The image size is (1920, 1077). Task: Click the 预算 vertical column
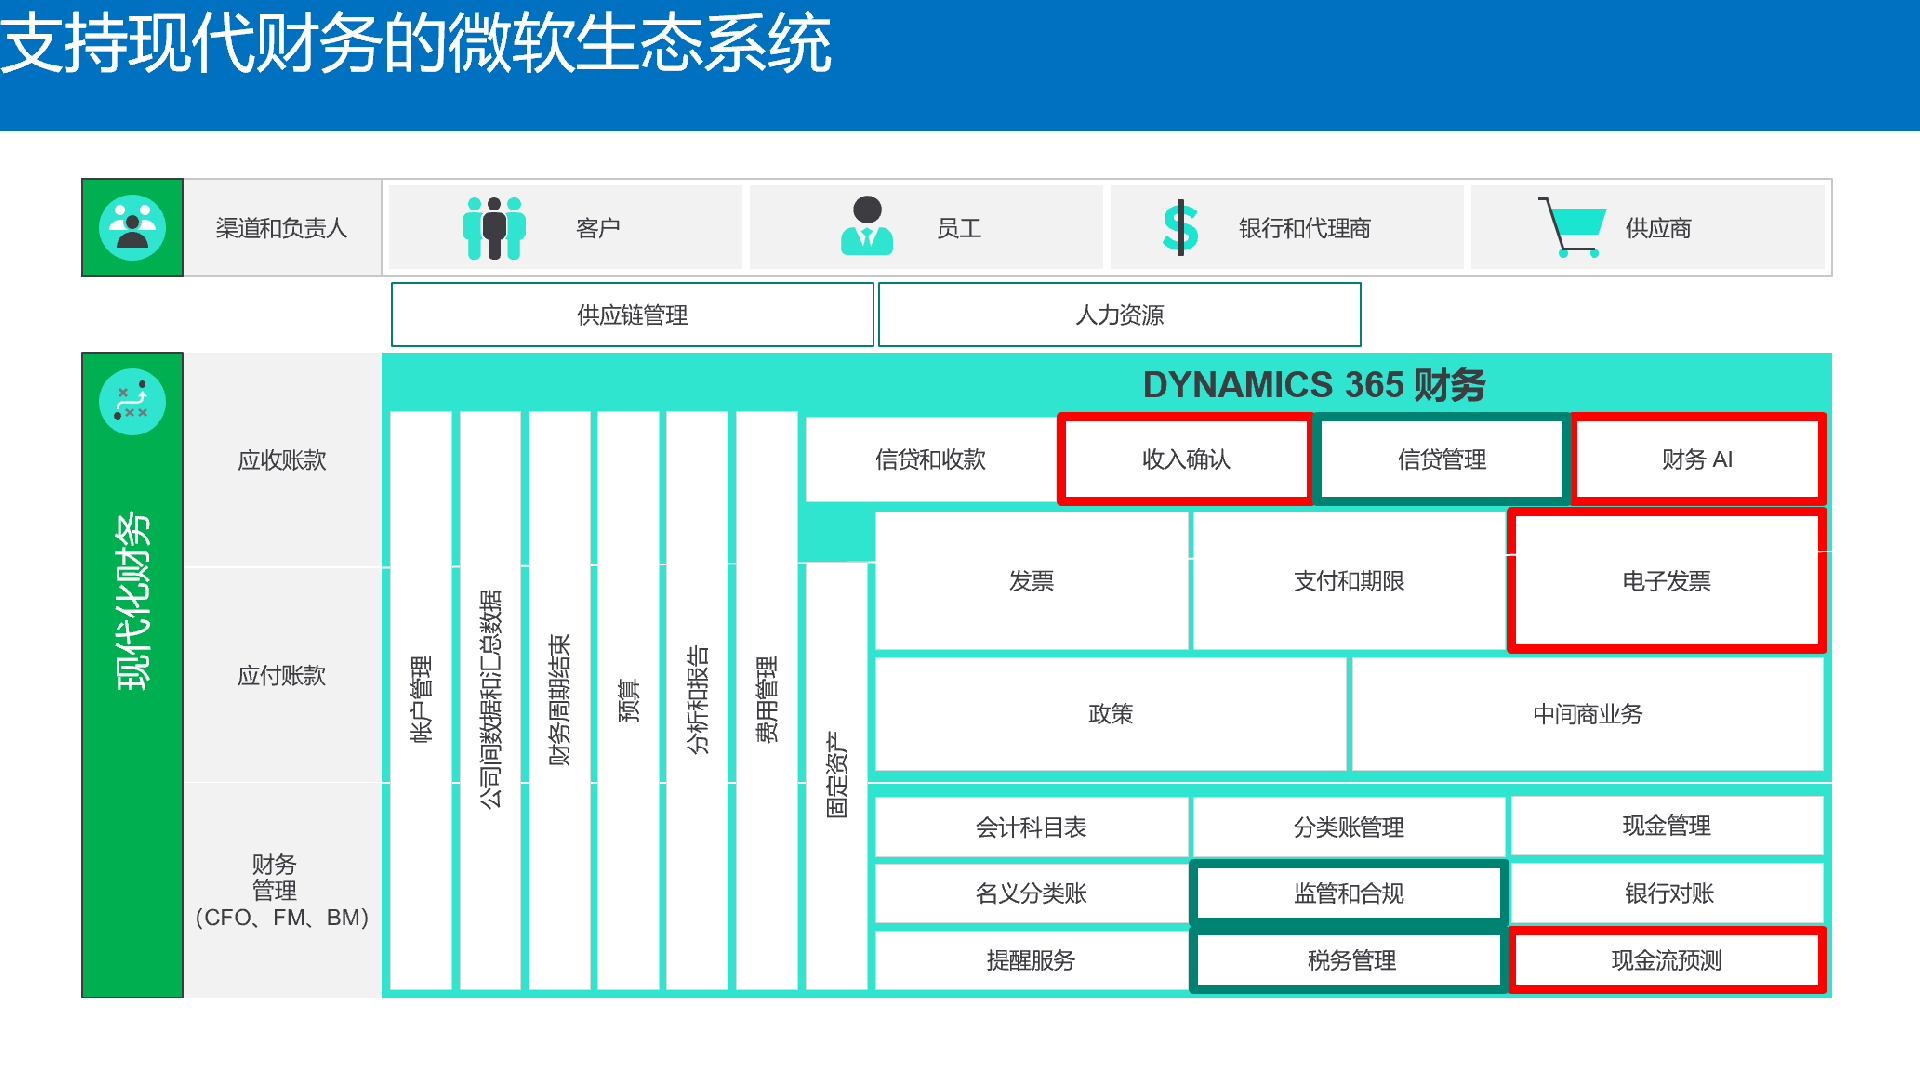628,700
